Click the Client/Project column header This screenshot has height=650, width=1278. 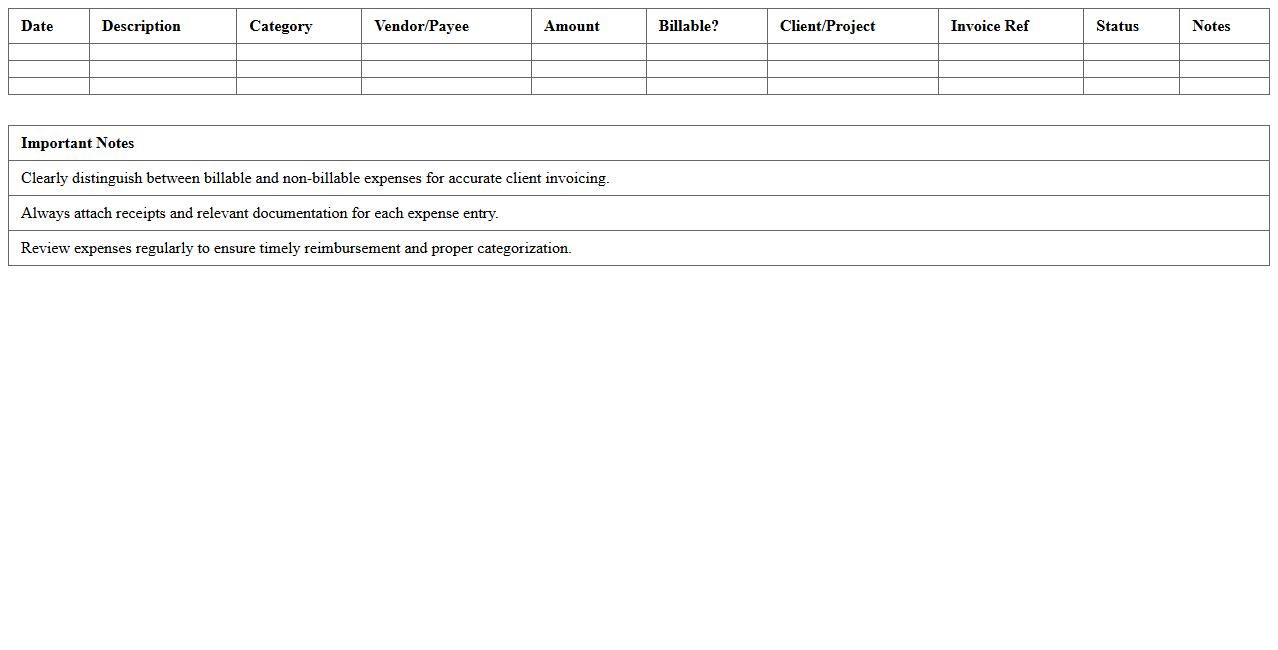[827, 26]
